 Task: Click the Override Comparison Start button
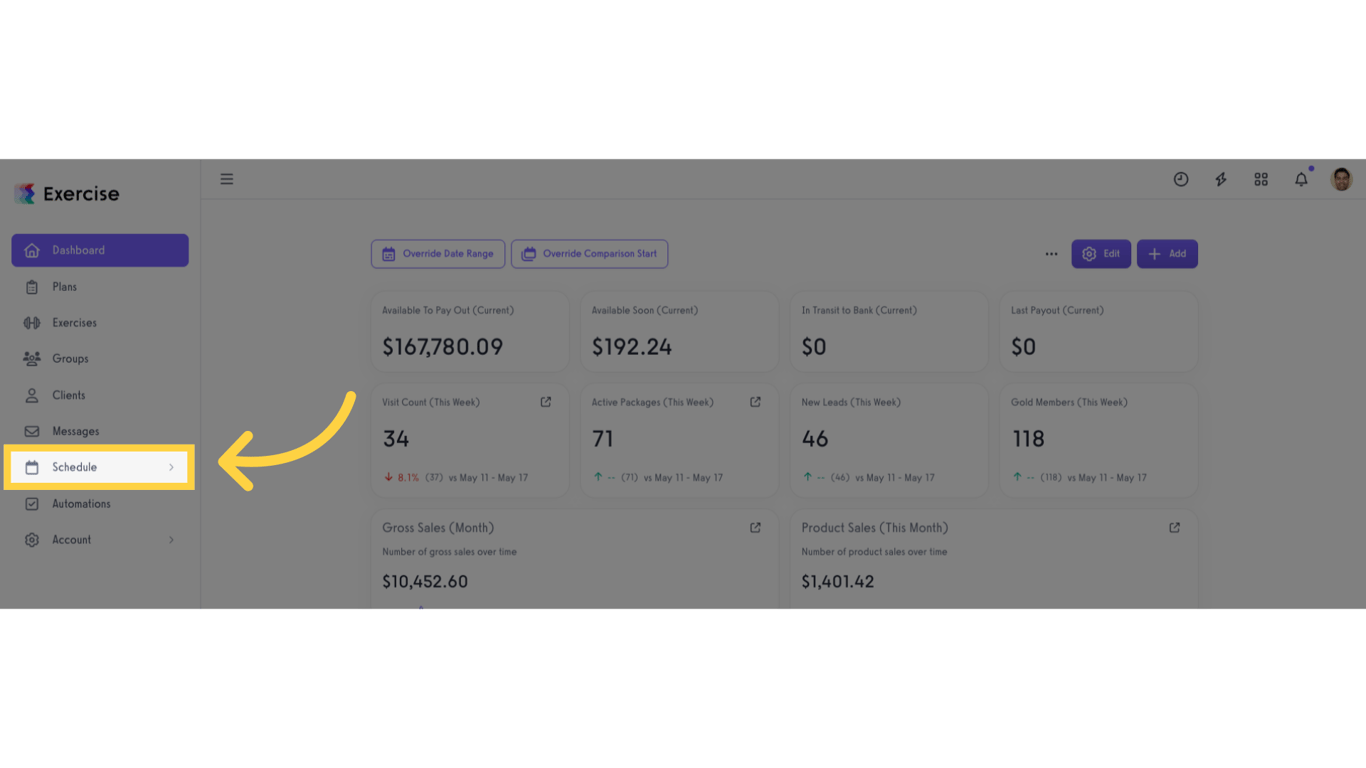point(589,254)
